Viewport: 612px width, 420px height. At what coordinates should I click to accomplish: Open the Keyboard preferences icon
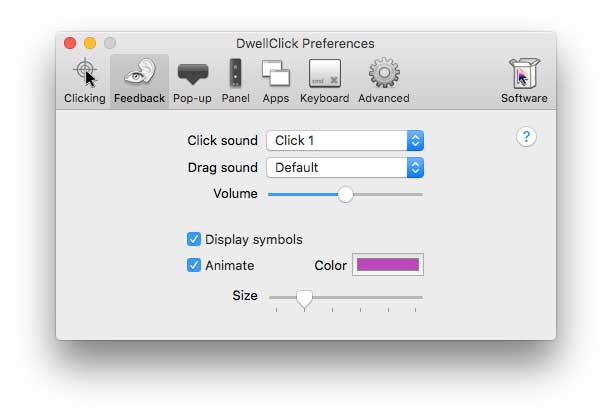(x=324, y=75)
